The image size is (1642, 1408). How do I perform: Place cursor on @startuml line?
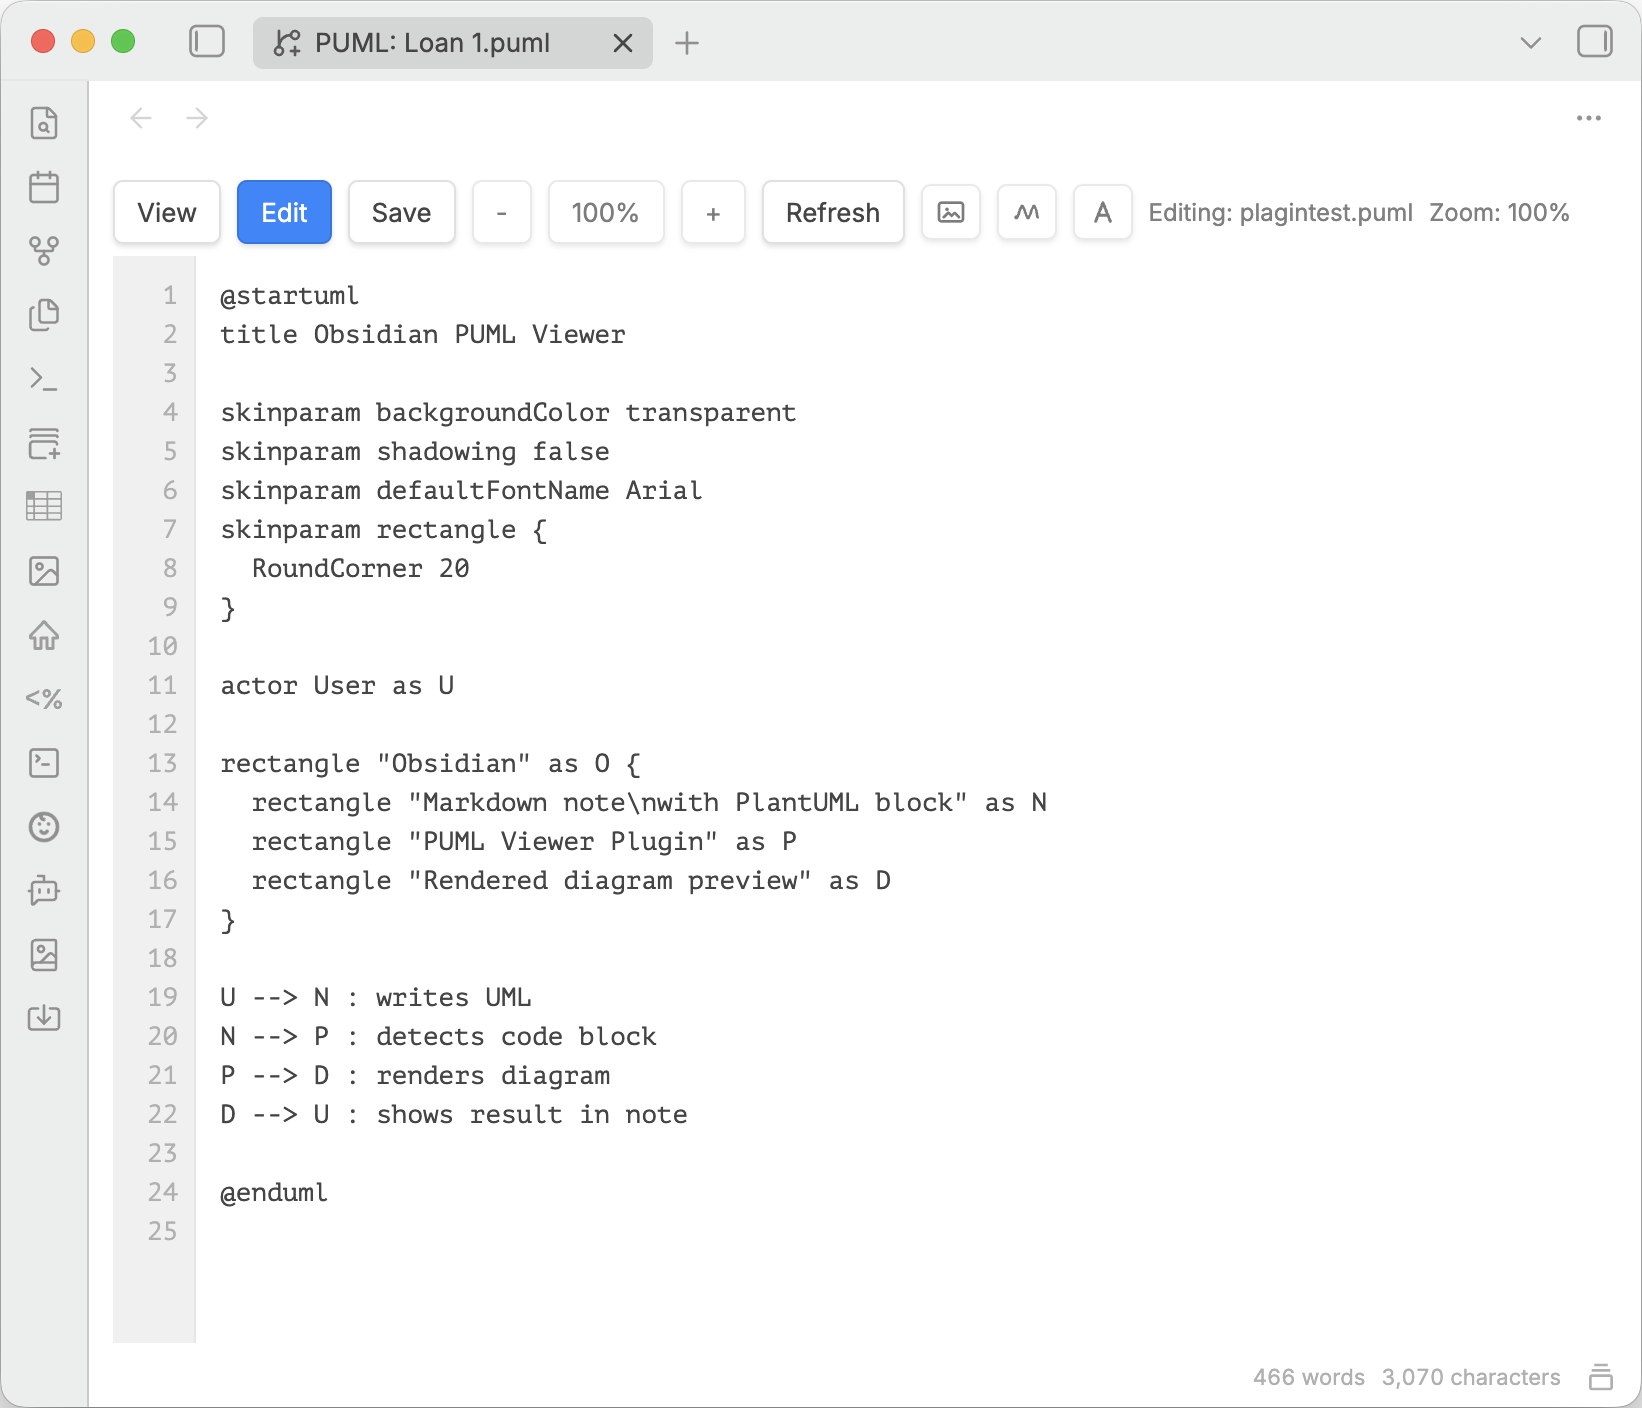[x=289, y=296]
